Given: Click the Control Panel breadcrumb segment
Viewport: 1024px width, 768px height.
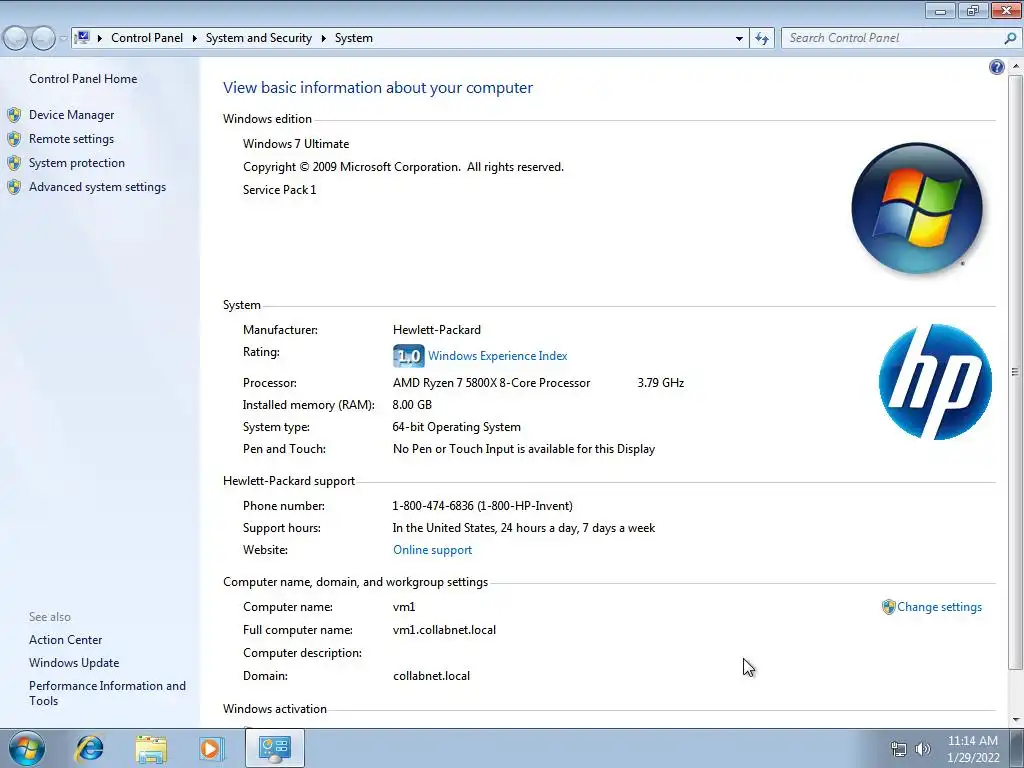Looking at the screenshot, I should (147, 38).
